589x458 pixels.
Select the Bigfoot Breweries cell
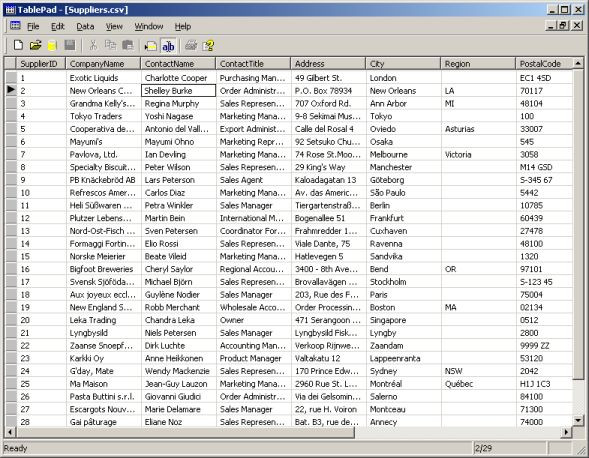point(103,269)
